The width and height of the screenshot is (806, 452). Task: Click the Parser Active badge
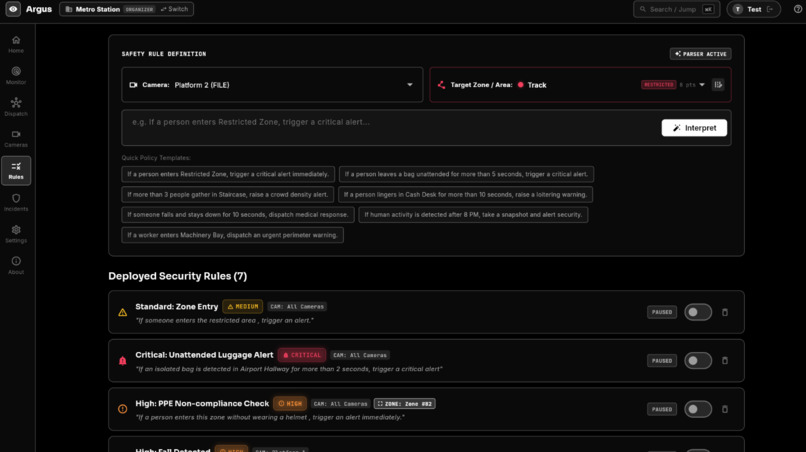coord(700,54)
